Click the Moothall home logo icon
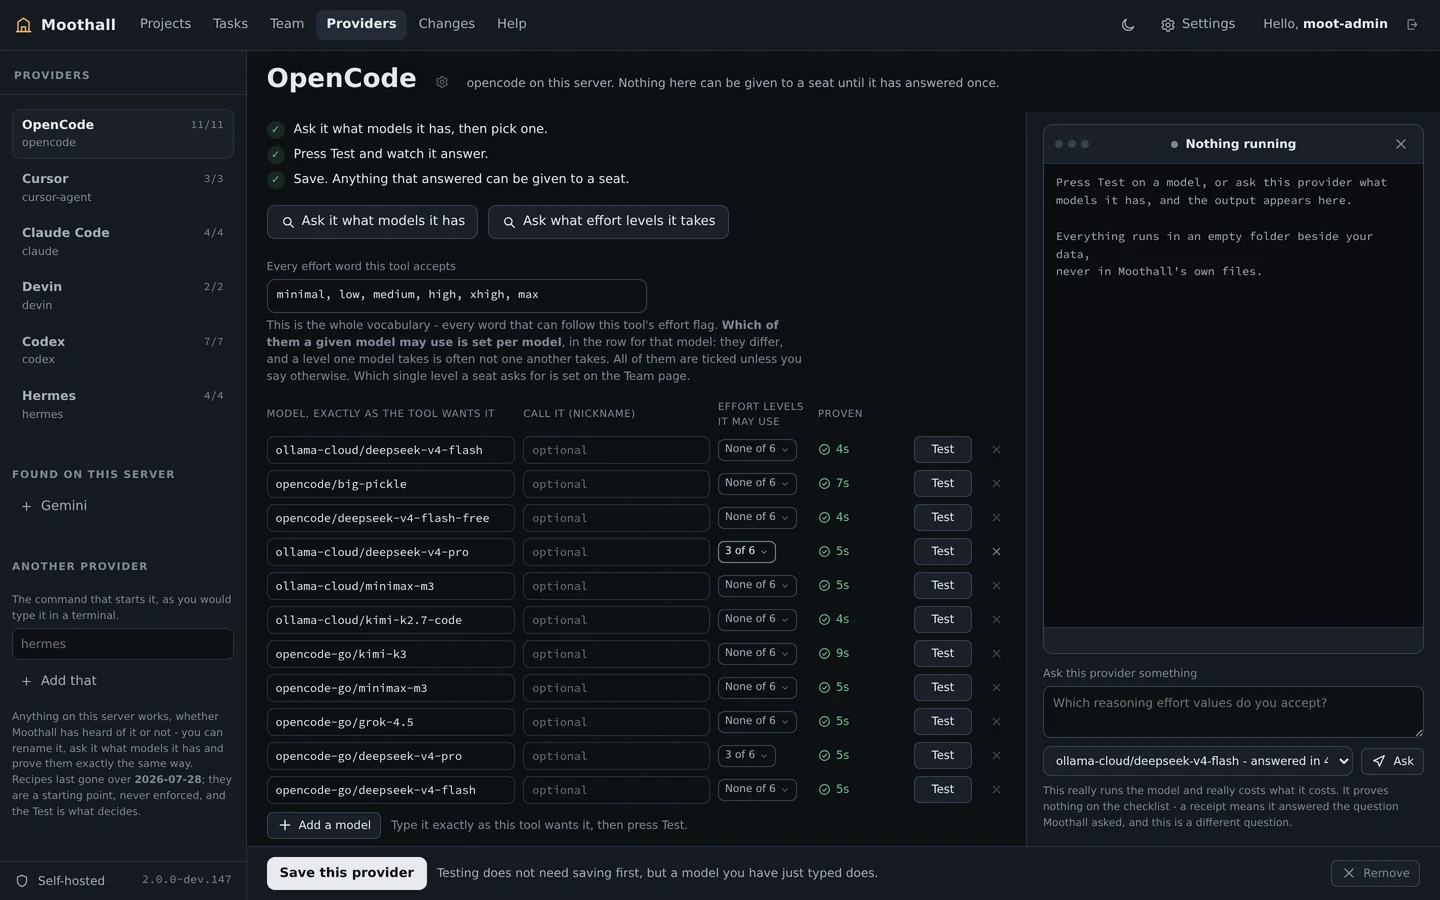 24,25
